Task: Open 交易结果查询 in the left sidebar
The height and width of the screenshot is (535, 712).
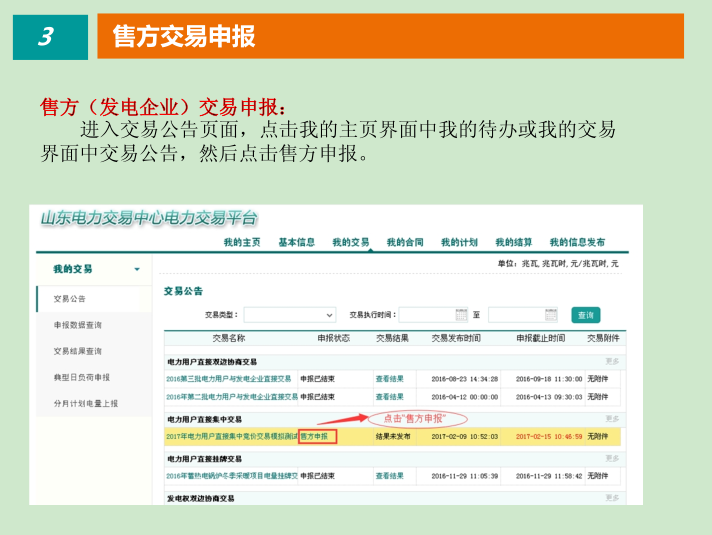Action: pyautogui.click(x=77, y=351)
